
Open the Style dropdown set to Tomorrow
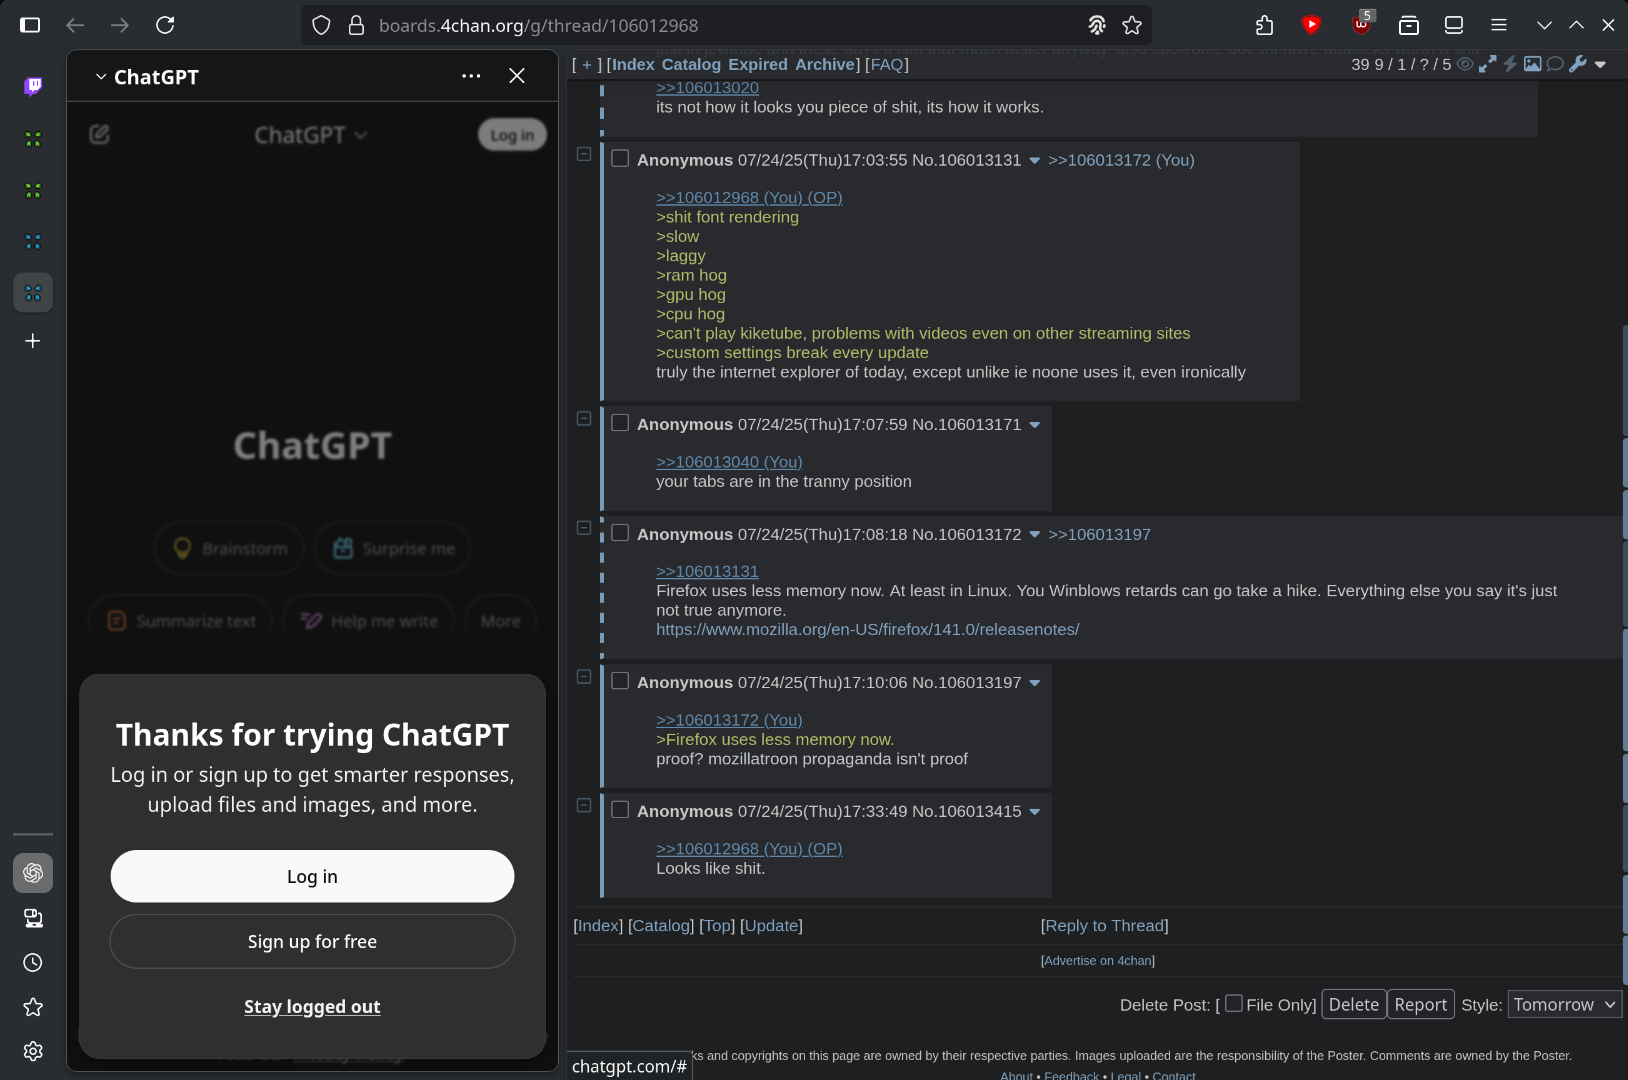tap(1564, 1004)
